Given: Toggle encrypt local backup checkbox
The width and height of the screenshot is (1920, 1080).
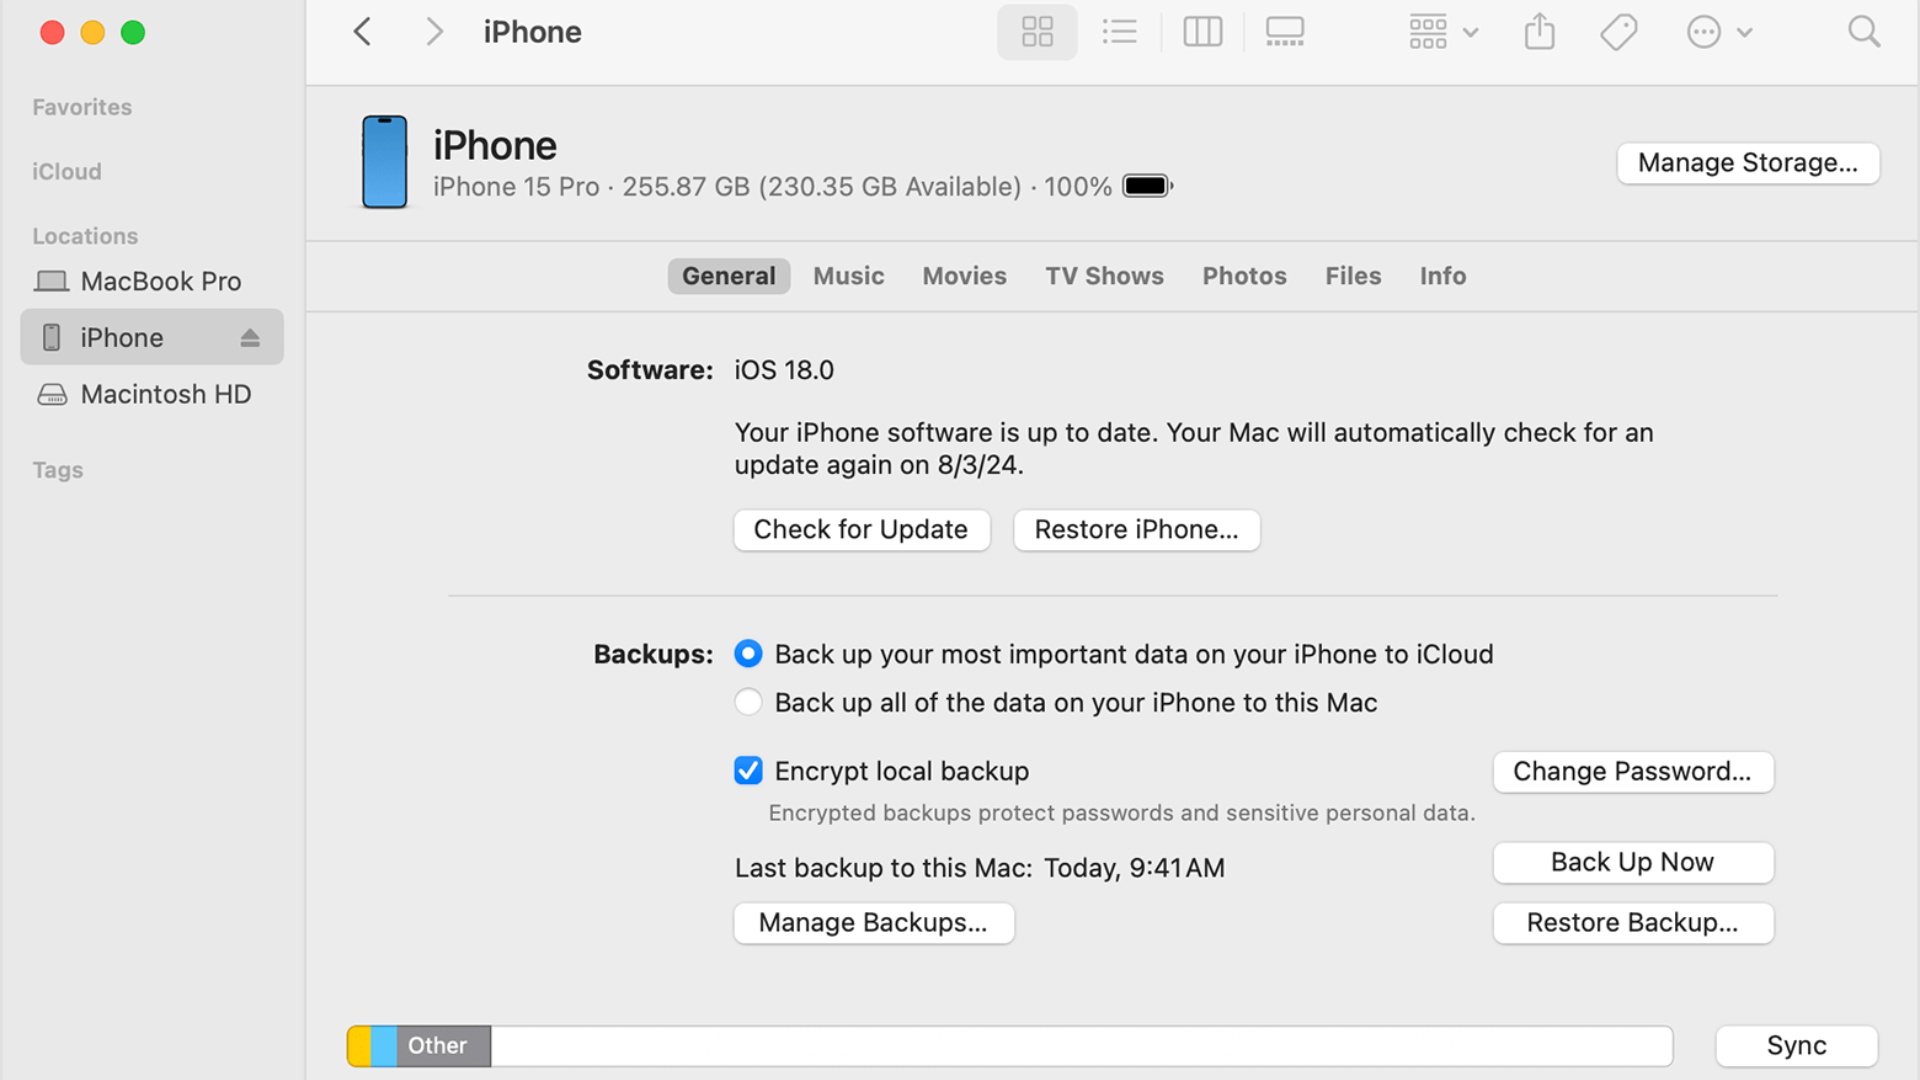Looking at the screenshot, I should pos(748,771).
